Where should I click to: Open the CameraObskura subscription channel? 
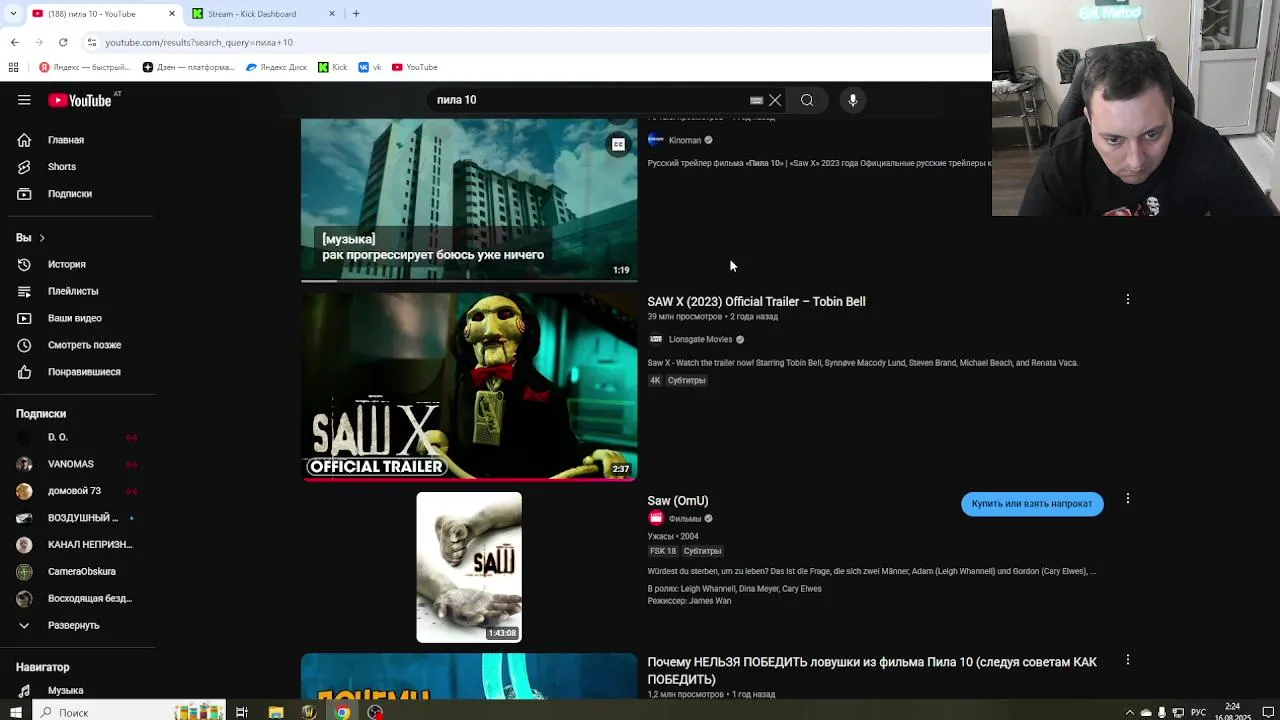[82, 572]
